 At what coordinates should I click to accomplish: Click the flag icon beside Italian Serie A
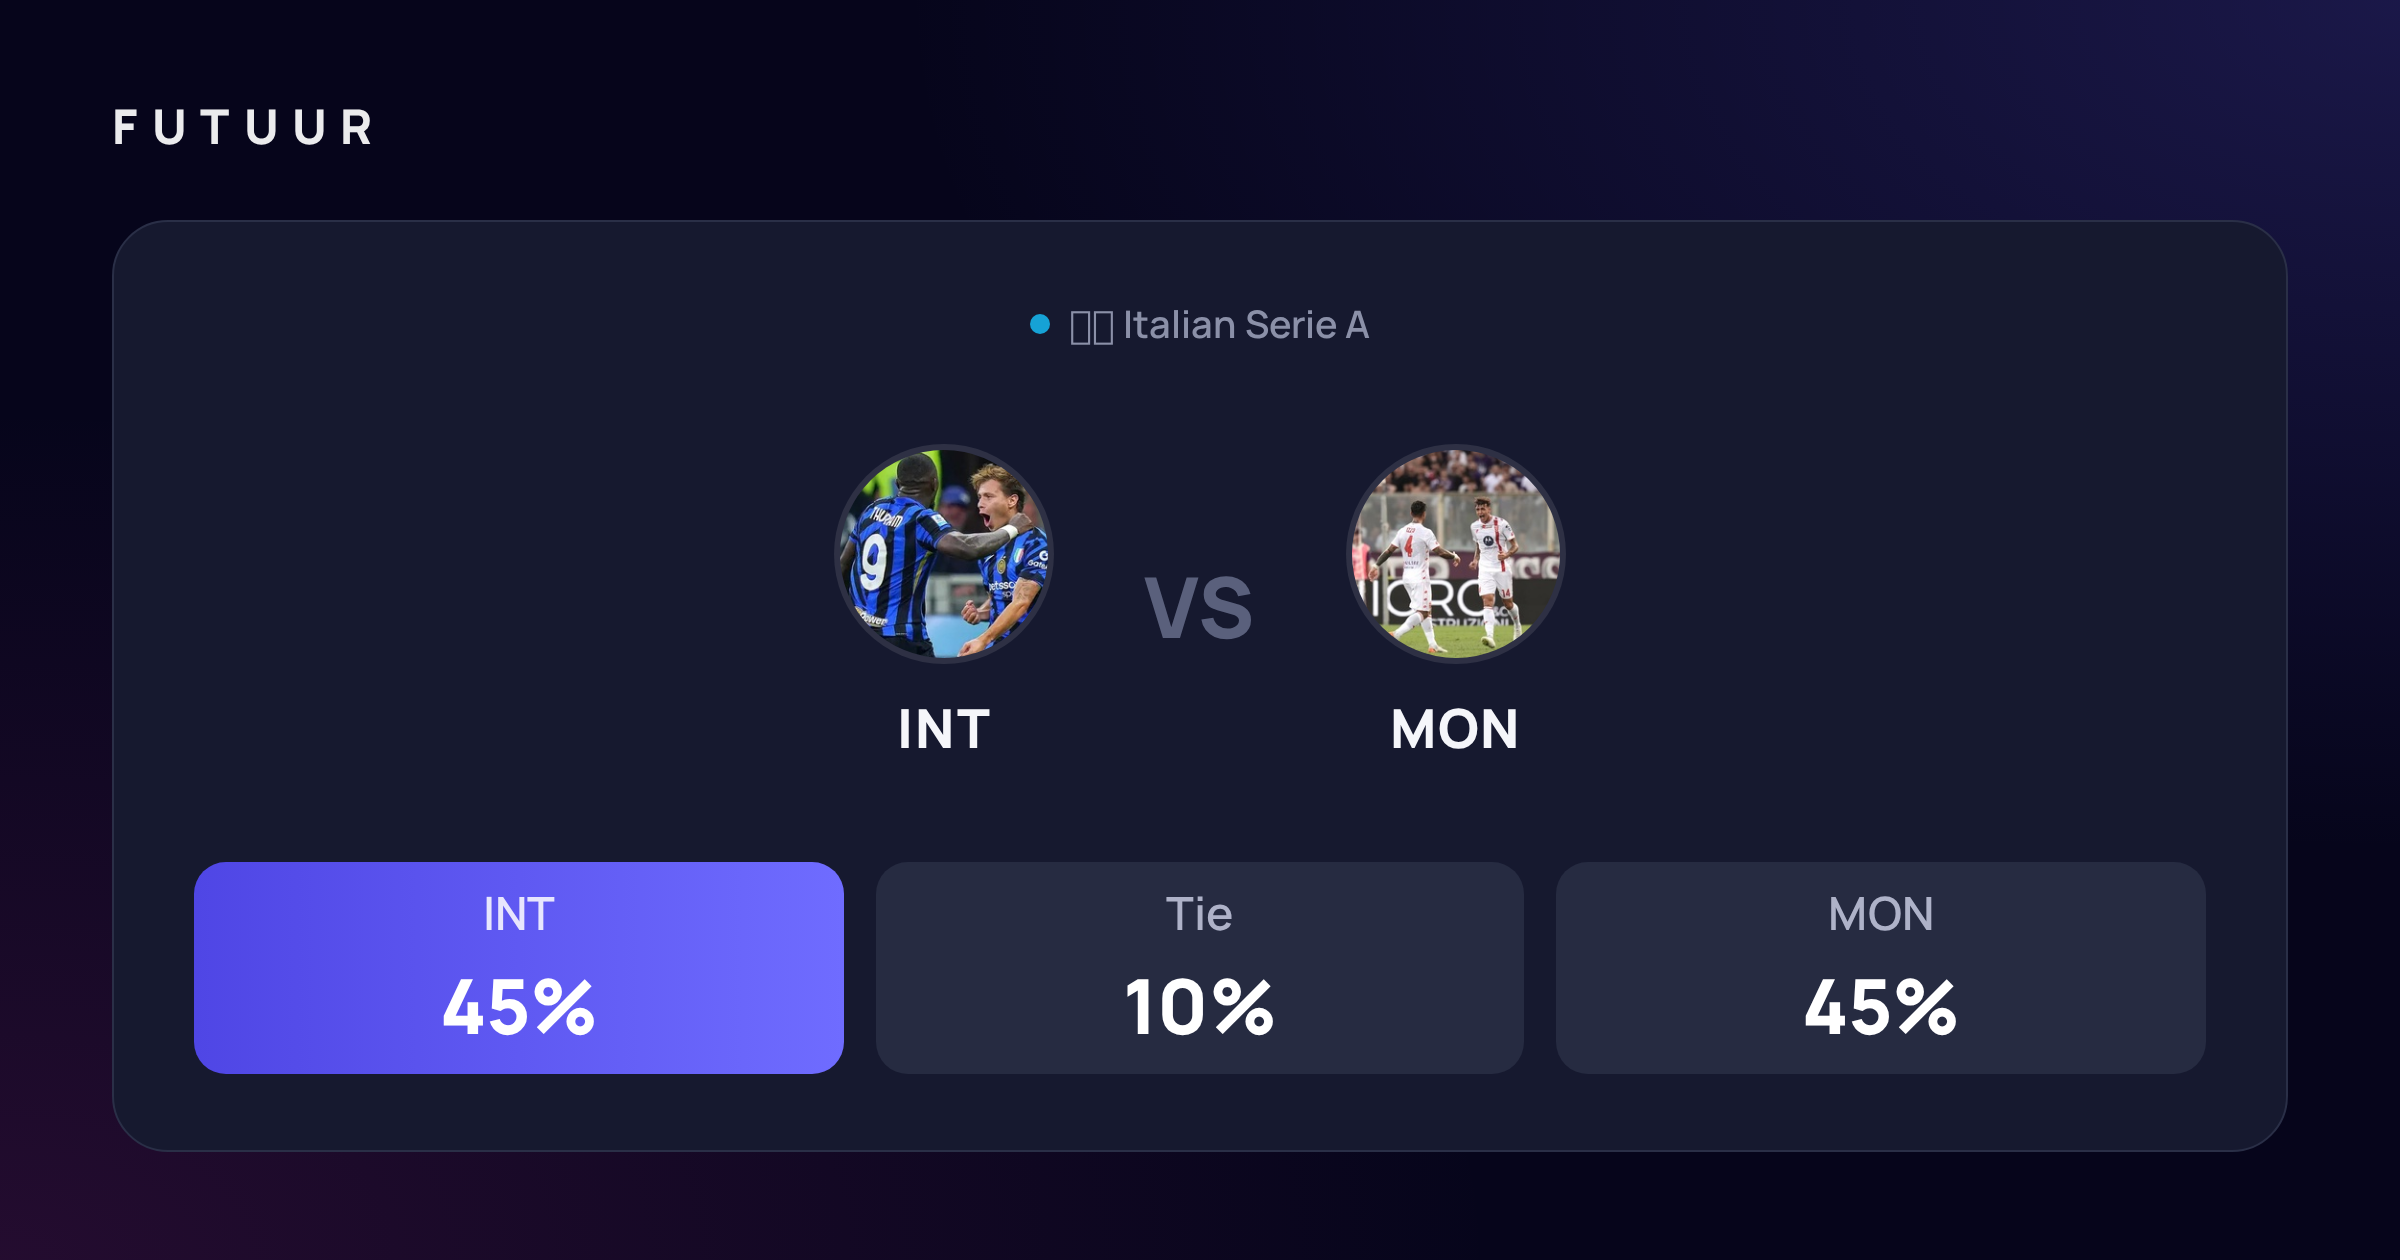(x=1091, y=326)
